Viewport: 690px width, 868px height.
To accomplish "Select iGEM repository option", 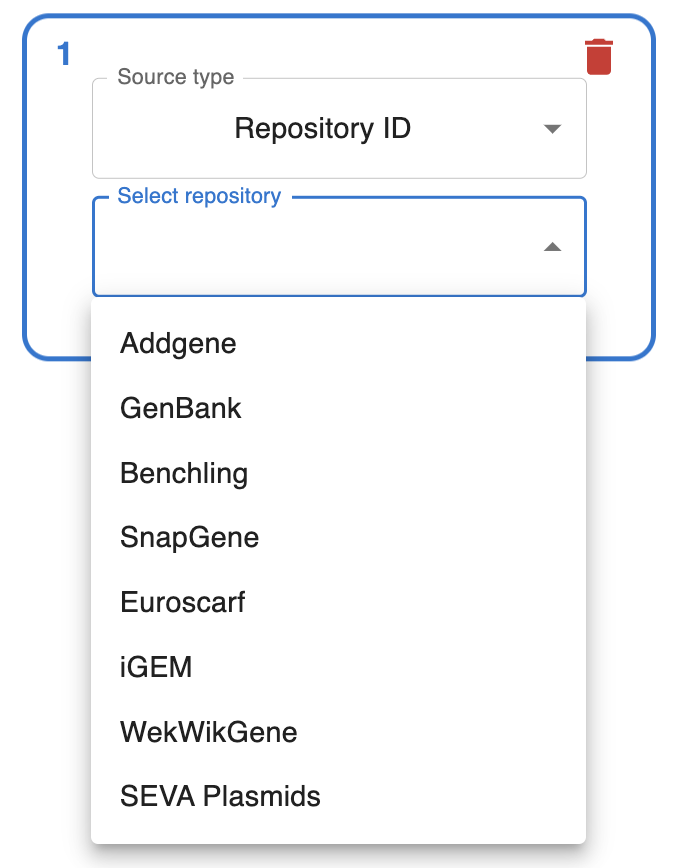I will point(156,667).
